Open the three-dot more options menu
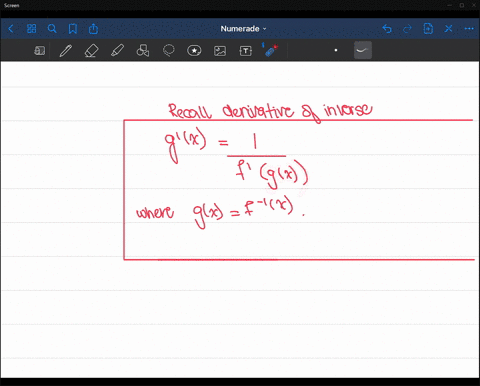This screenshot has width=480, height=386. (469, 29)
